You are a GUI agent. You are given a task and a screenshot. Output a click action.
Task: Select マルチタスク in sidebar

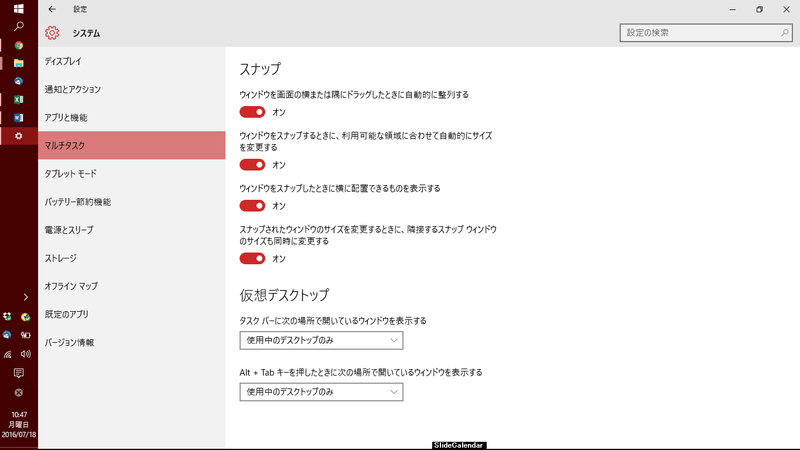[132, 145]
